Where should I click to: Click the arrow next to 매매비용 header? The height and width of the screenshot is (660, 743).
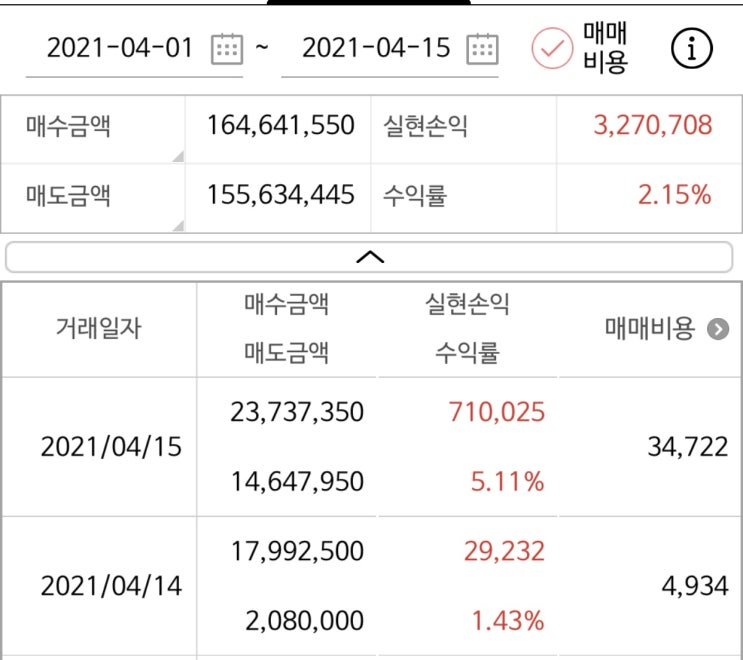(x=718, y=329)
